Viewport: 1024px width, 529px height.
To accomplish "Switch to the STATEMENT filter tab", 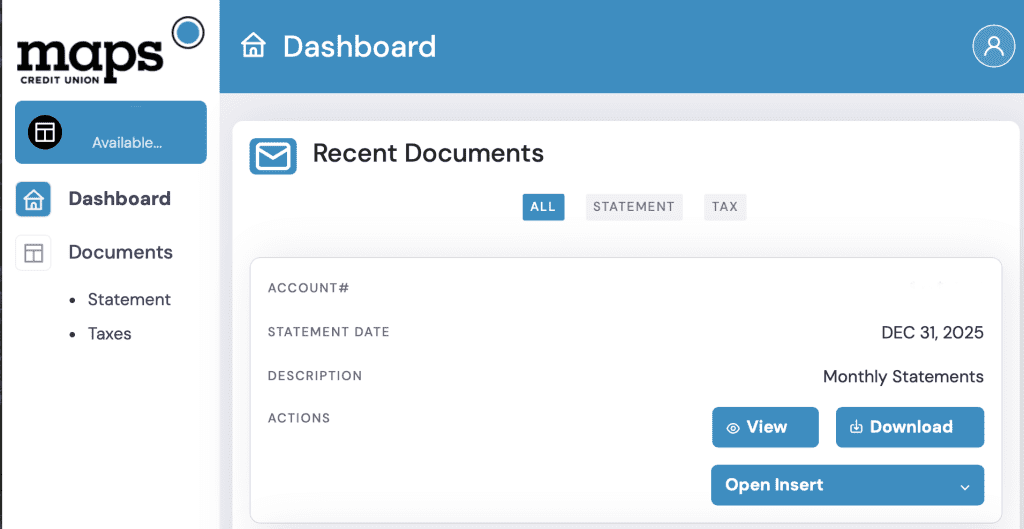I will point(633,207).
